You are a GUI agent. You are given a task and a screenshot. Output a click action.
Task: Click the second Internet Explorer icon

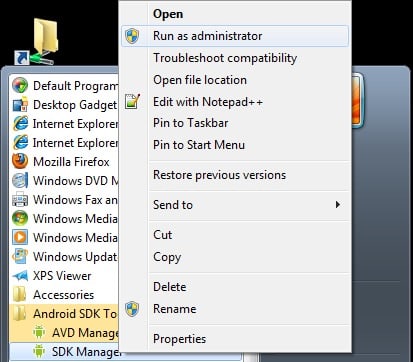(x=20, y=143)
